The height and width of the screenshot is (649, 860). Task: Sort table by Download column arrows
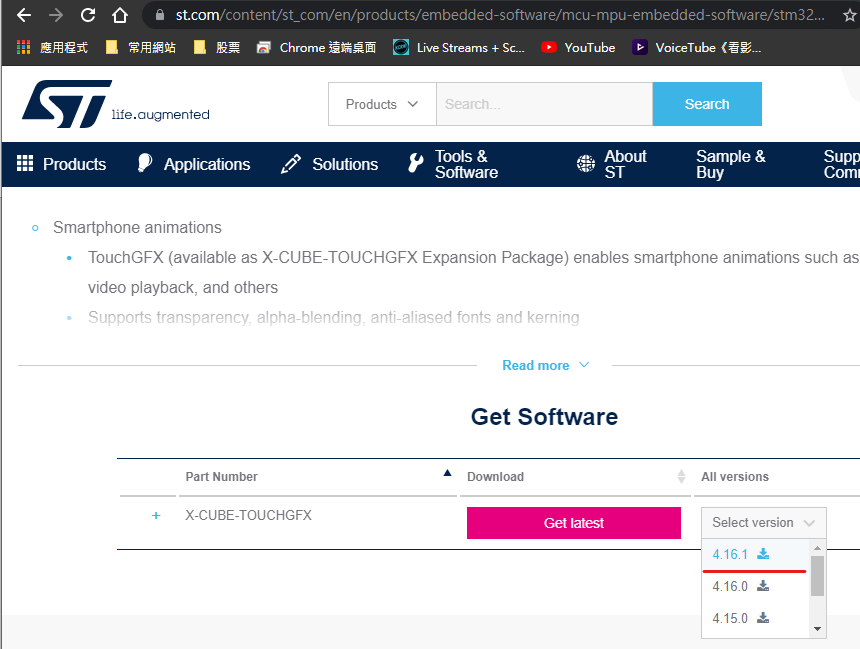(681, 476)
